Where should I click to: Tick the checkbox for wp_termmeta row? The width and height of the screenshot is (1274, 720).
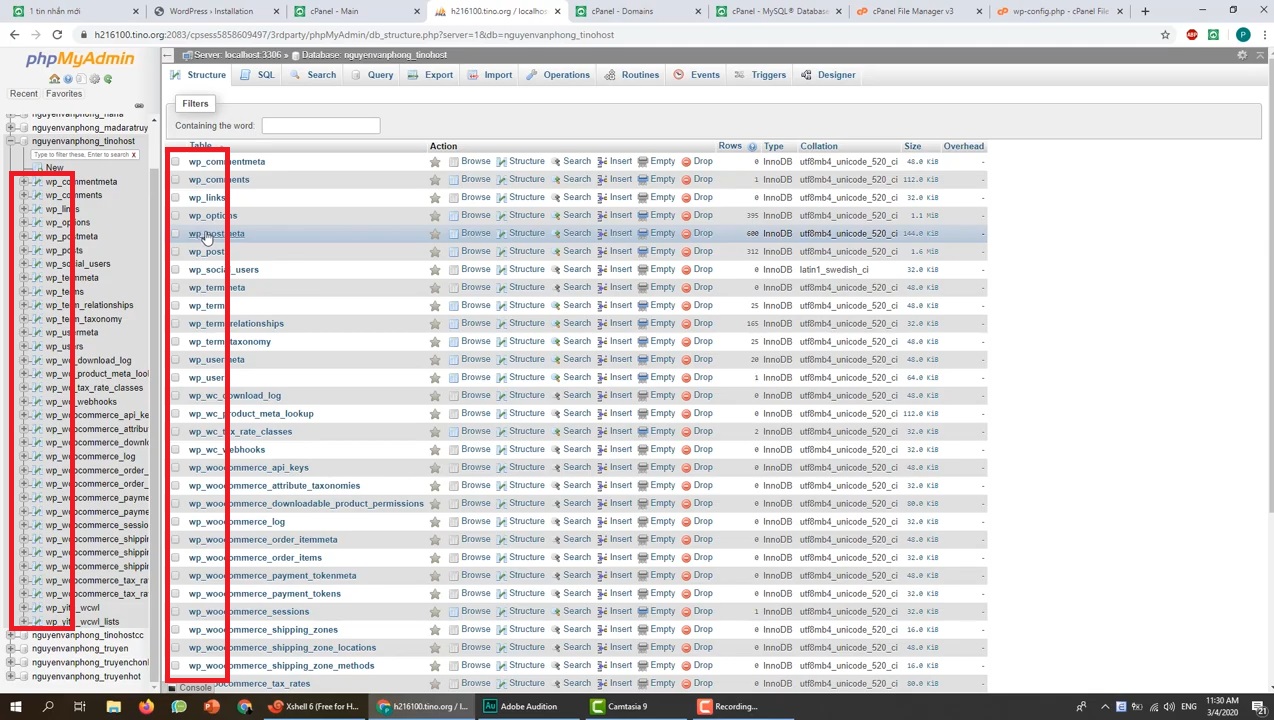176,288
